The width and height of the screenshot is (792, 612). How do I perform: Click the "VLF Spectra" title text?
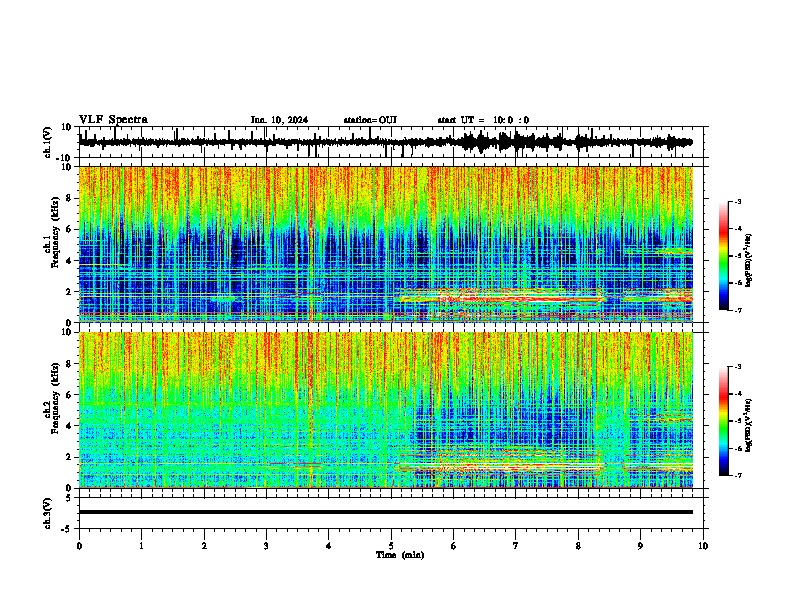113,120
